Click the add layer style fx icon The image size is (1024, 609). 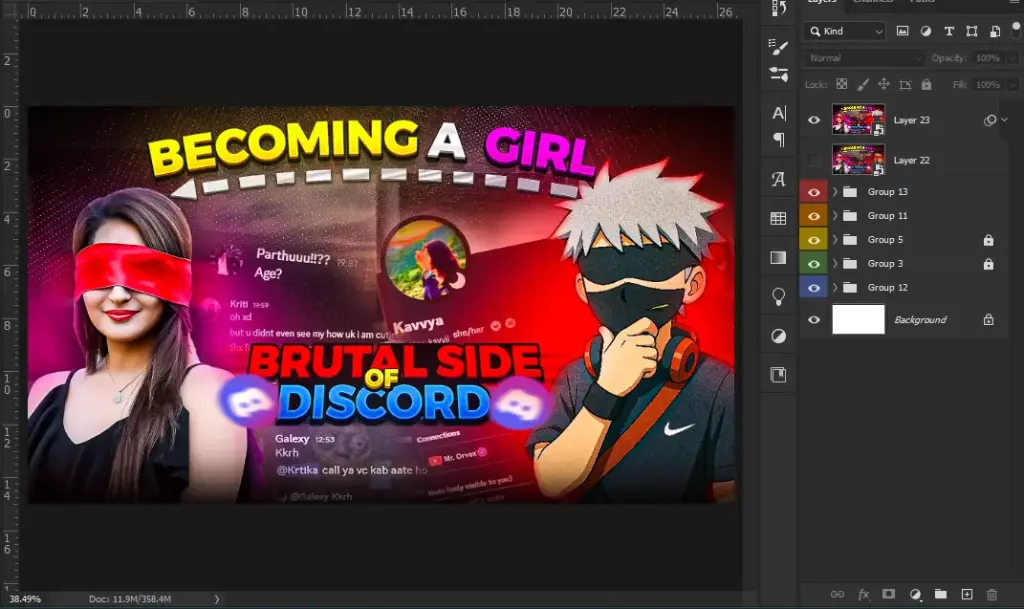(864, 594)
